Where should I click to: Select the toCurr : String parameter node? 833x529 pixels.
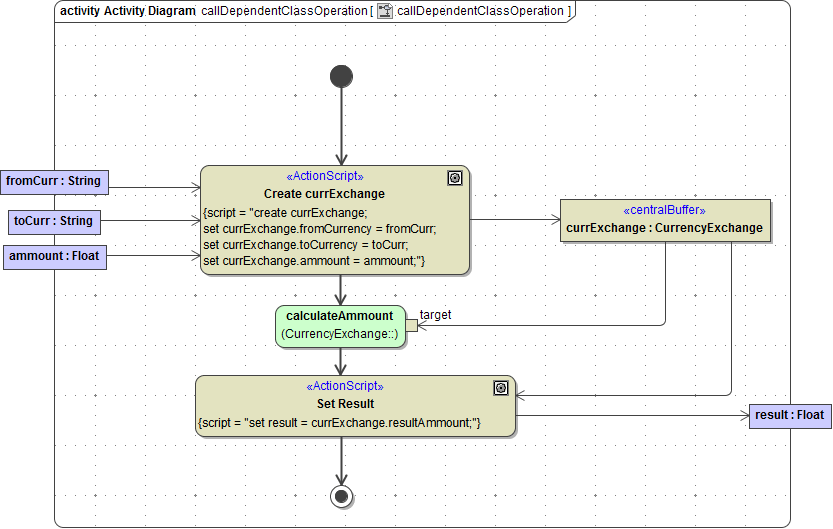pyautogui.click(x=54, y=221)
